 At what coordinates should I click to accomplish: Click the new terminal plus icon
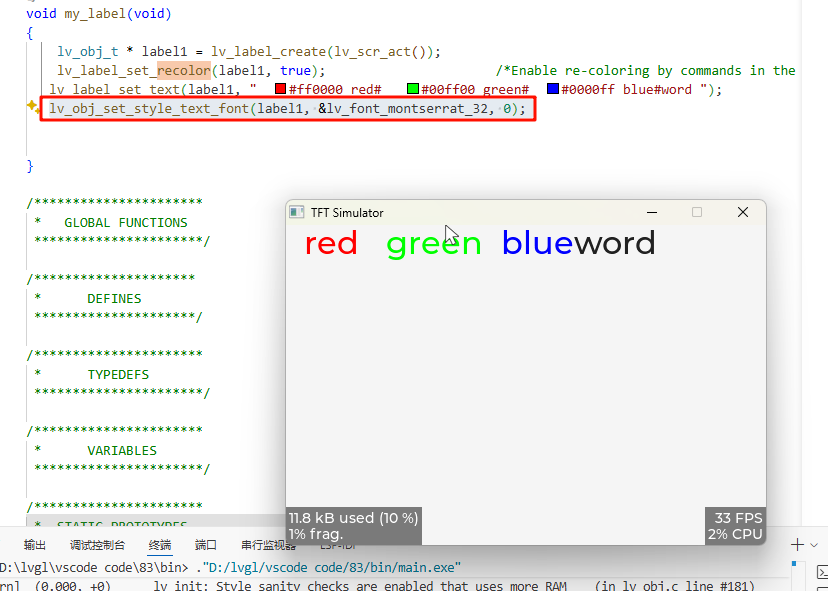[797, 545]
